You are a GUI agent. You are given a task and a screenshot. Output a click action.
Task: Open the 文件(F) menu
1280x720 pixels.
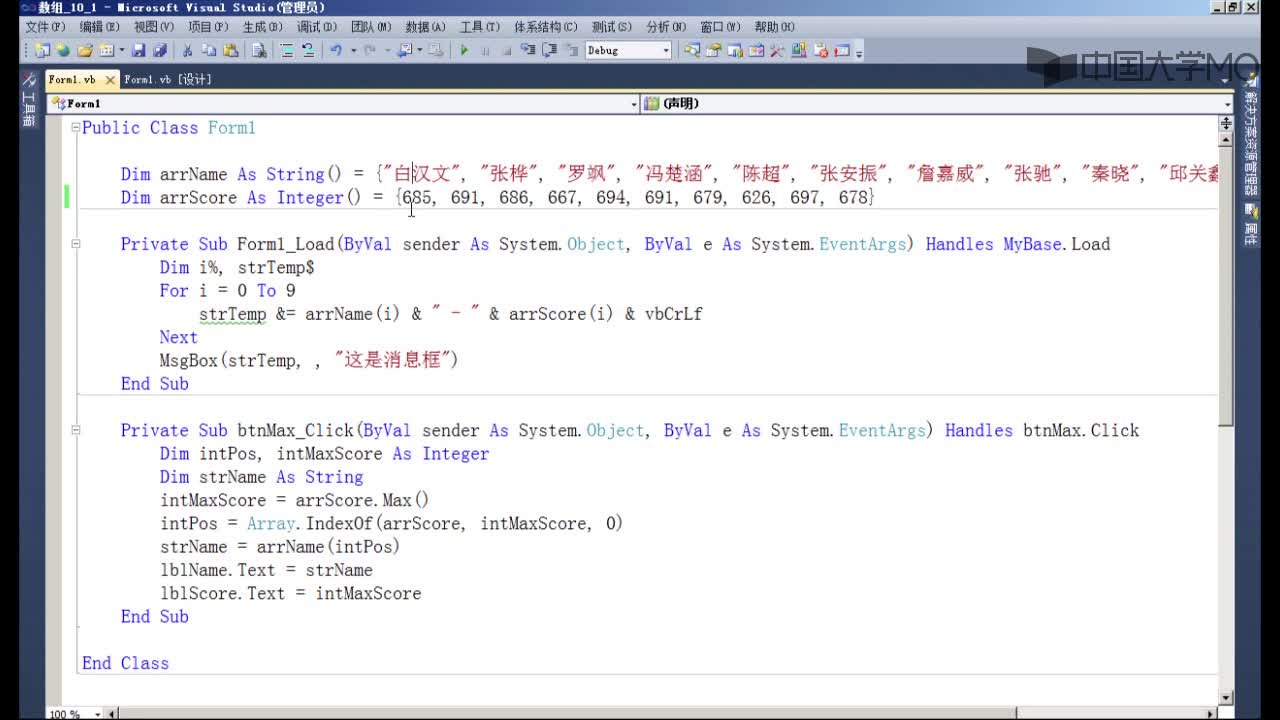click(45, 27)
